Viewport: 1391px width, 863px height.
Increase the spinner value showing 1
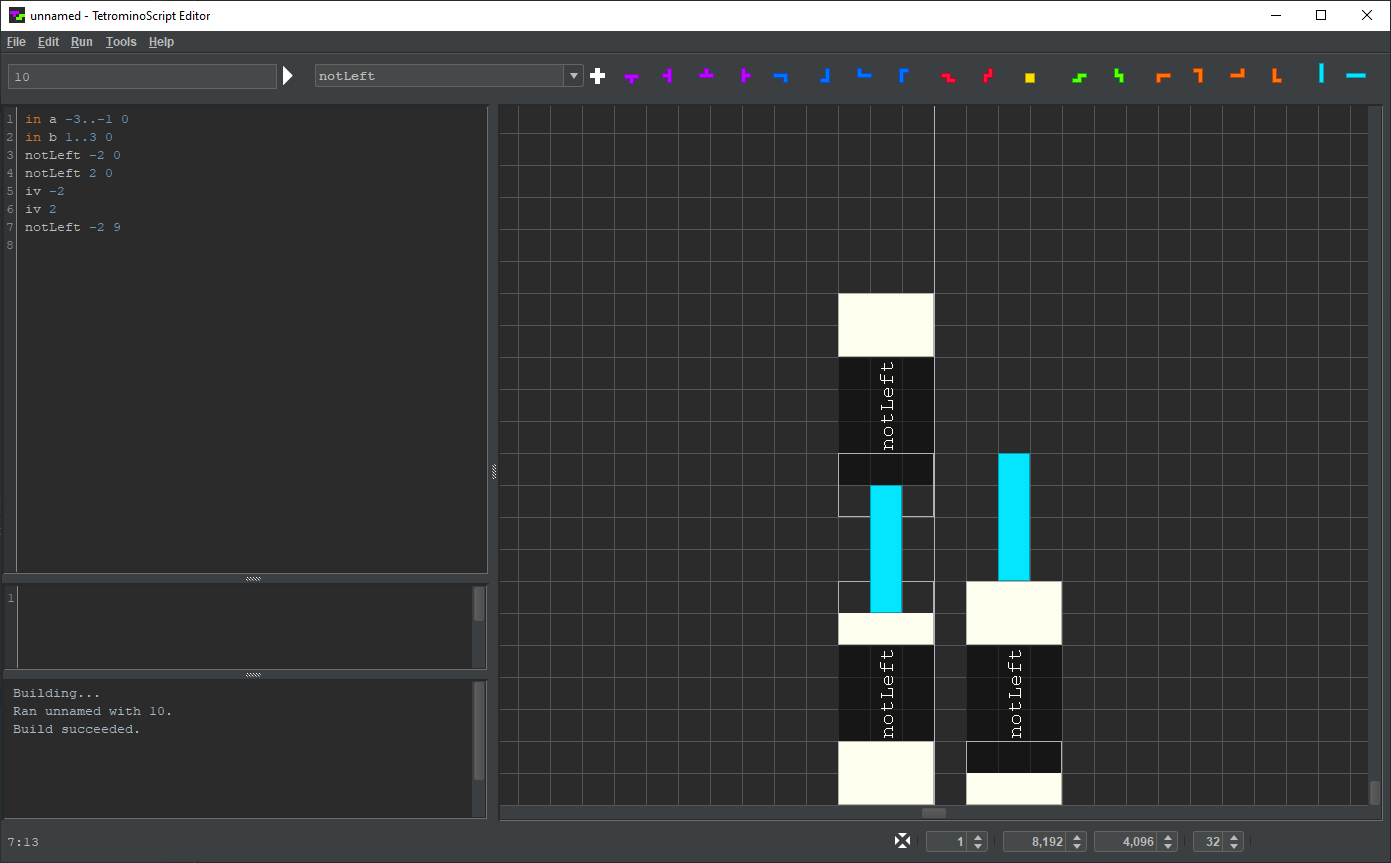pyautogui.click(x=979, y=837)
